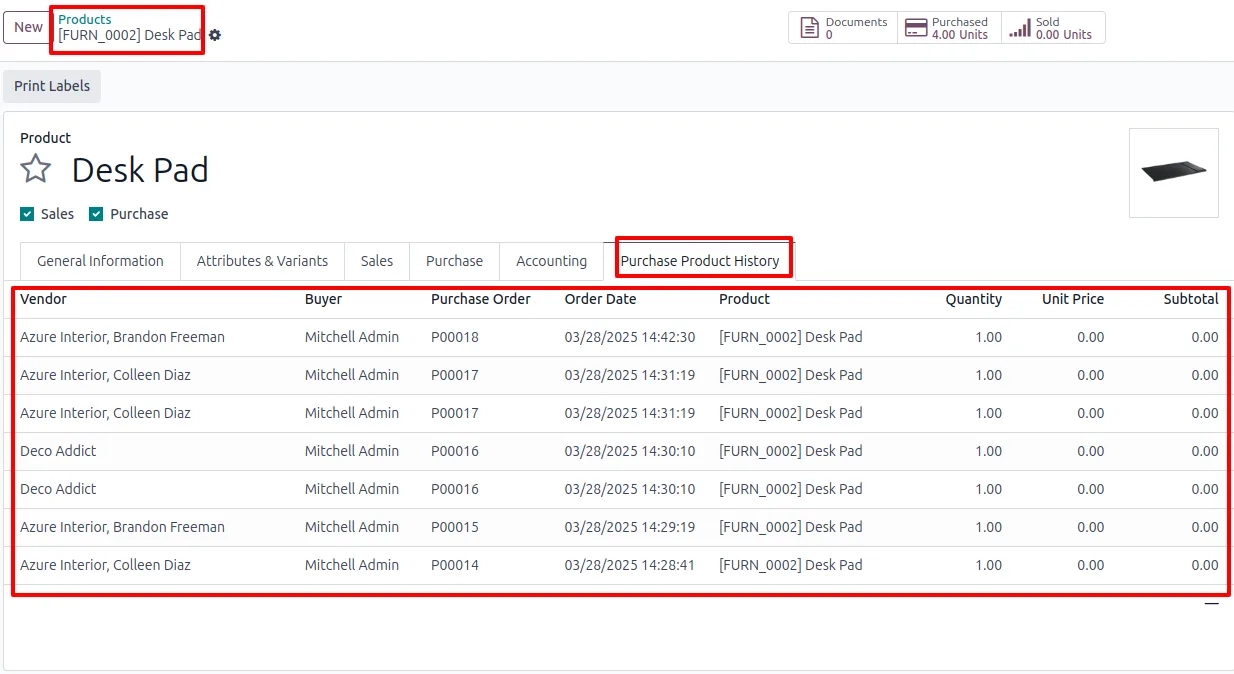Click Azure Interior, Colleen Diaz in P00014 row
The image size is (1234, 674).
tap(105, 565)
